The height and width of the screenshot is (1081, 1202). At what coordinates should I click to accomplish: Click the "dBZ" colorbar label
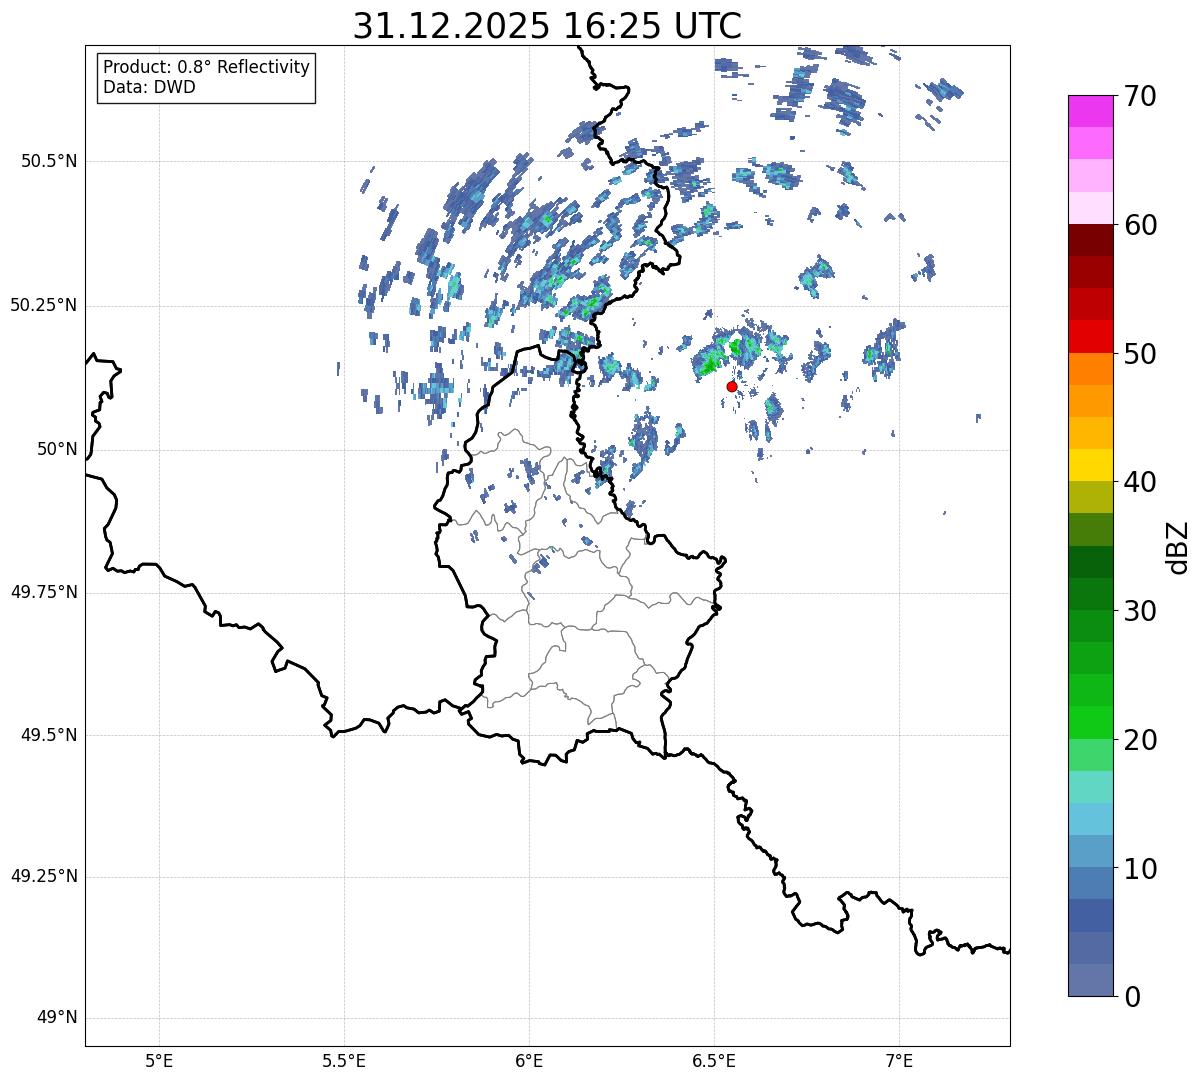click(1178, 547)
